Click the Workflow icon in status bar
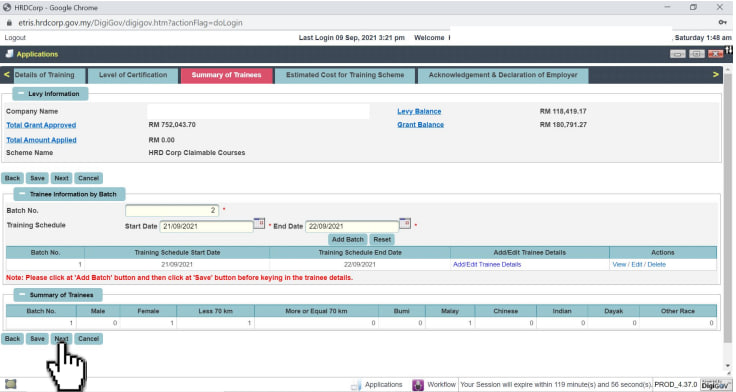 (x=418, y=385)
